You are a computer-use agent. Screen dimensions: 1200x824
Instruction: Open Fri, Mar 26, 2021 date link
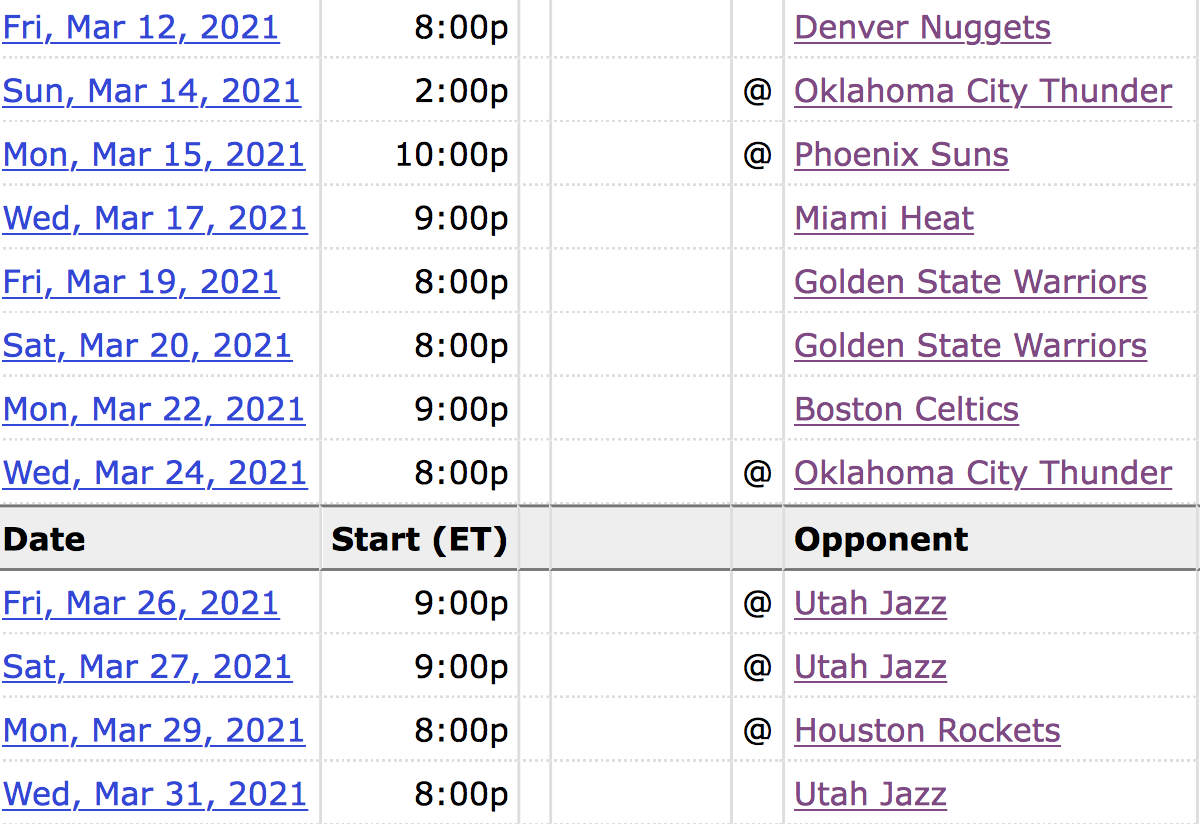click(141, 603)
